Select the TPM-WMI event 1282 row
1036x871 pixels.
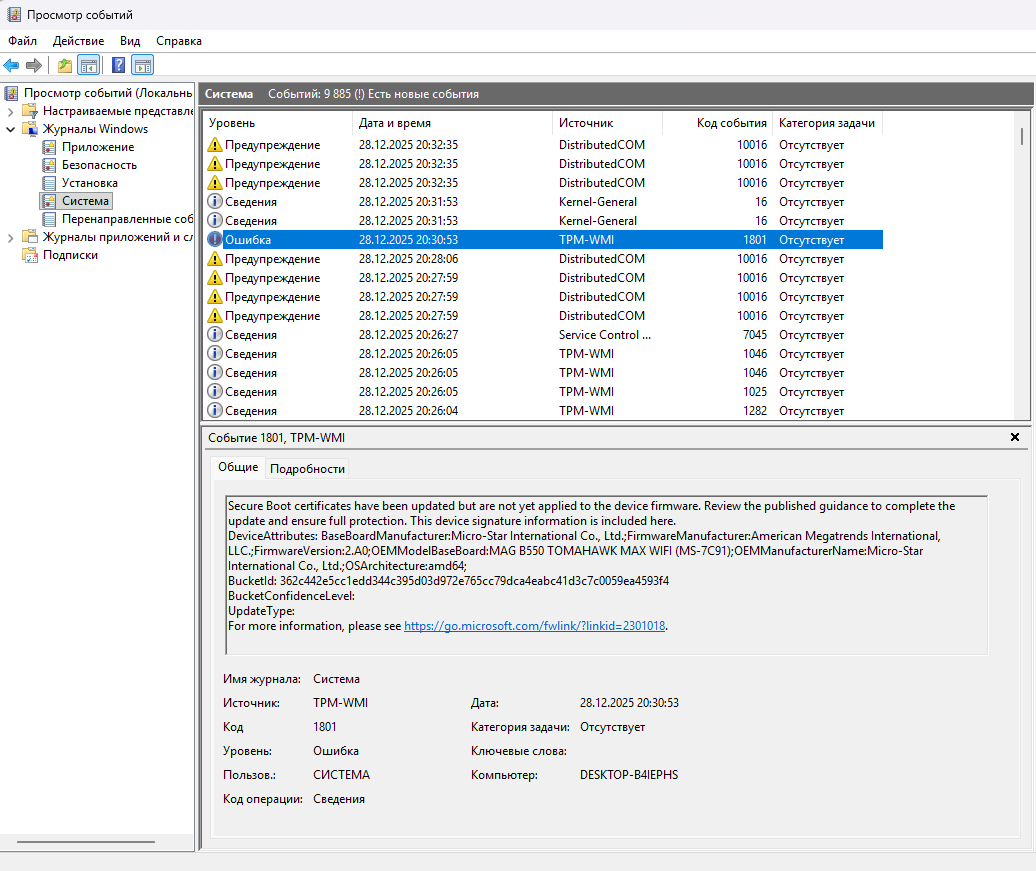[543, 410]
